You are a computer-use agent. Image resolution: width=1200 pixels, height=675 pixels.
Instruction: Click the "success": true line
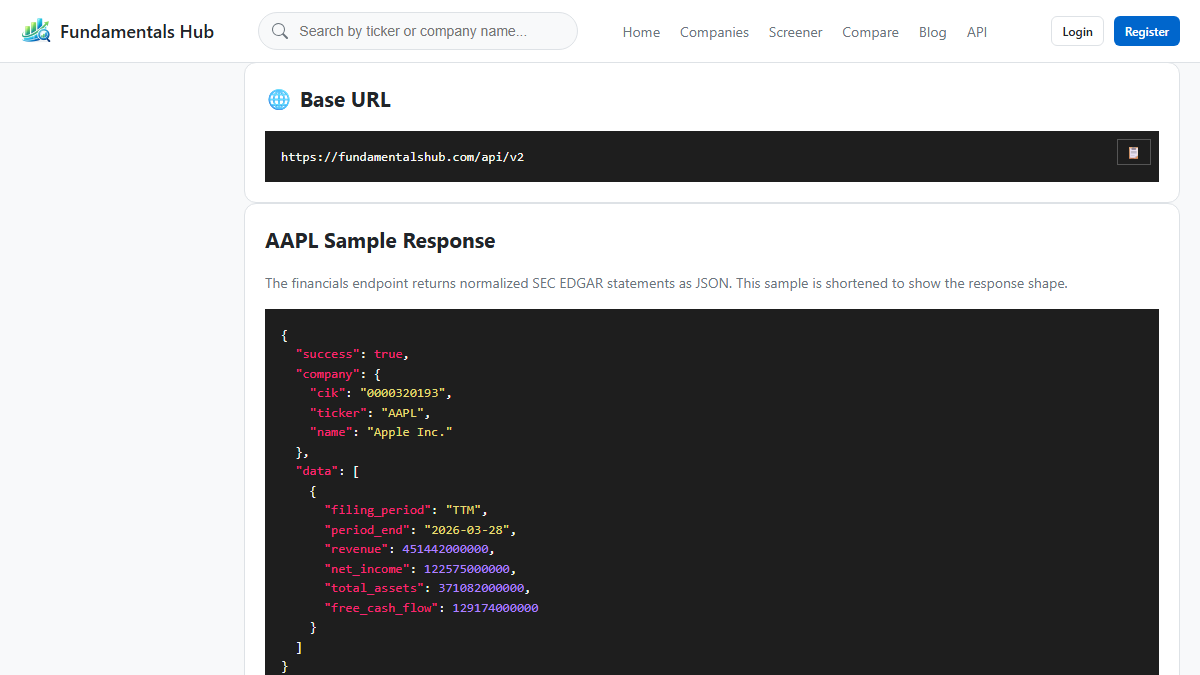coord(353,354)
